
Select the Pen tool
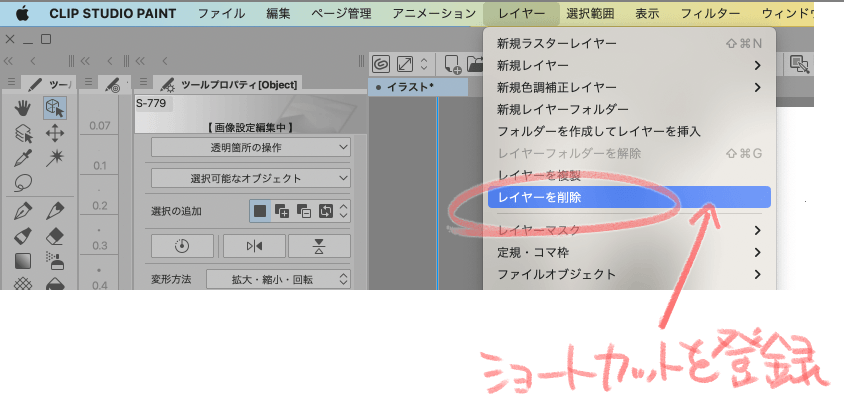point(23,211)
